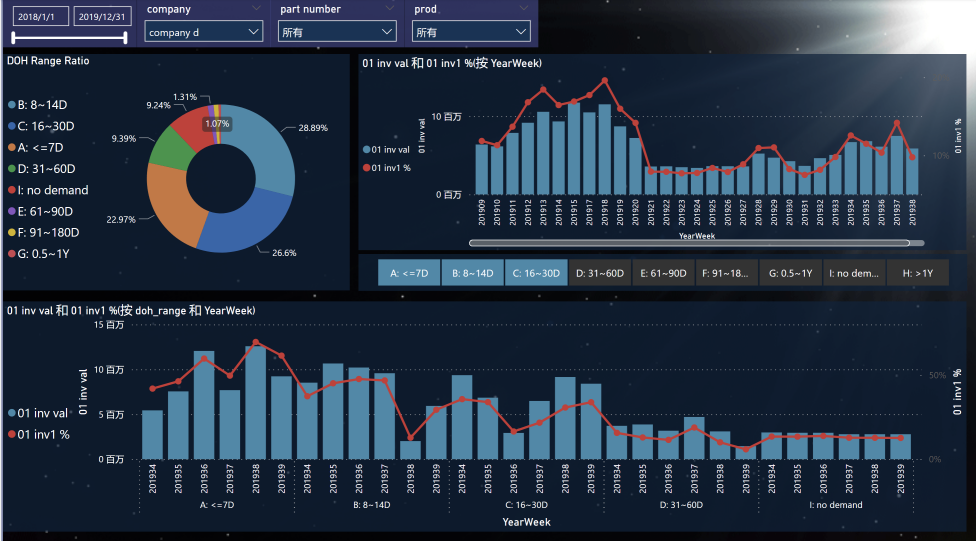976x541 pixels.
Task: Click the red I: no demand legend dot
Action: pyautogui.click(x=12, y=190)
